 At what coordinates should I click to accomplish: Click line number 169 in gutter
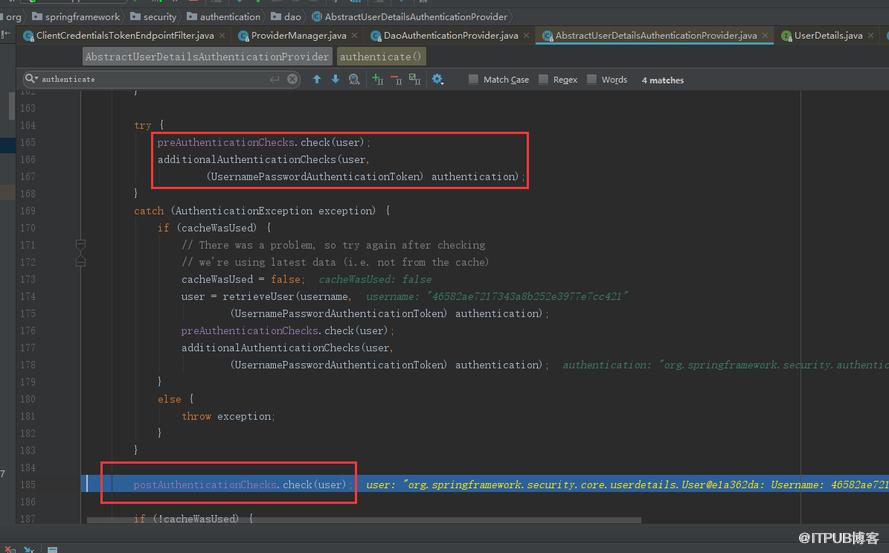click(x=27, y=210)
